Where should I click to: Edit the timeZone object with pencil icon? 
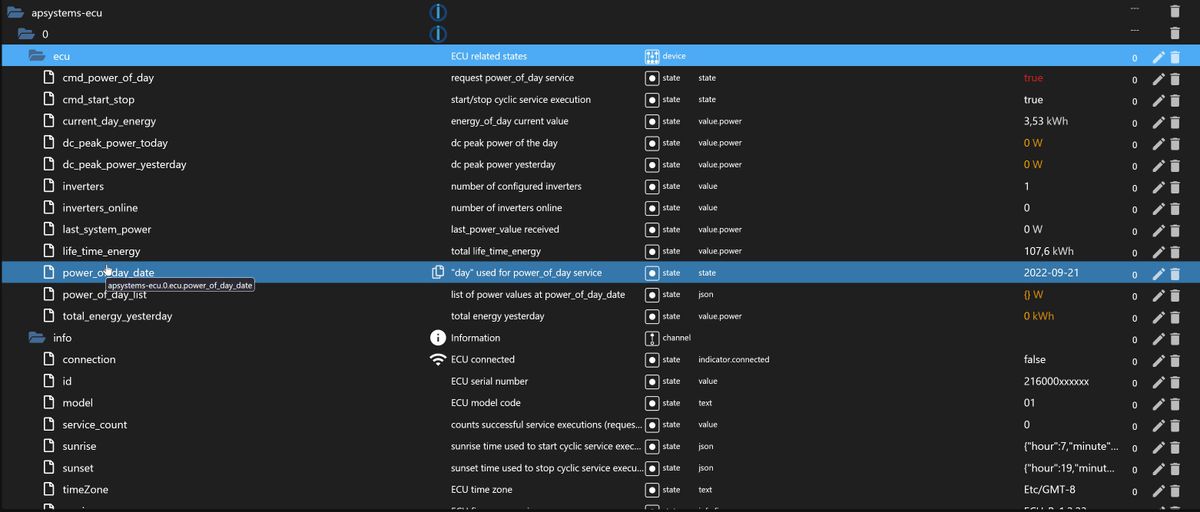[x=1159, y=490]
